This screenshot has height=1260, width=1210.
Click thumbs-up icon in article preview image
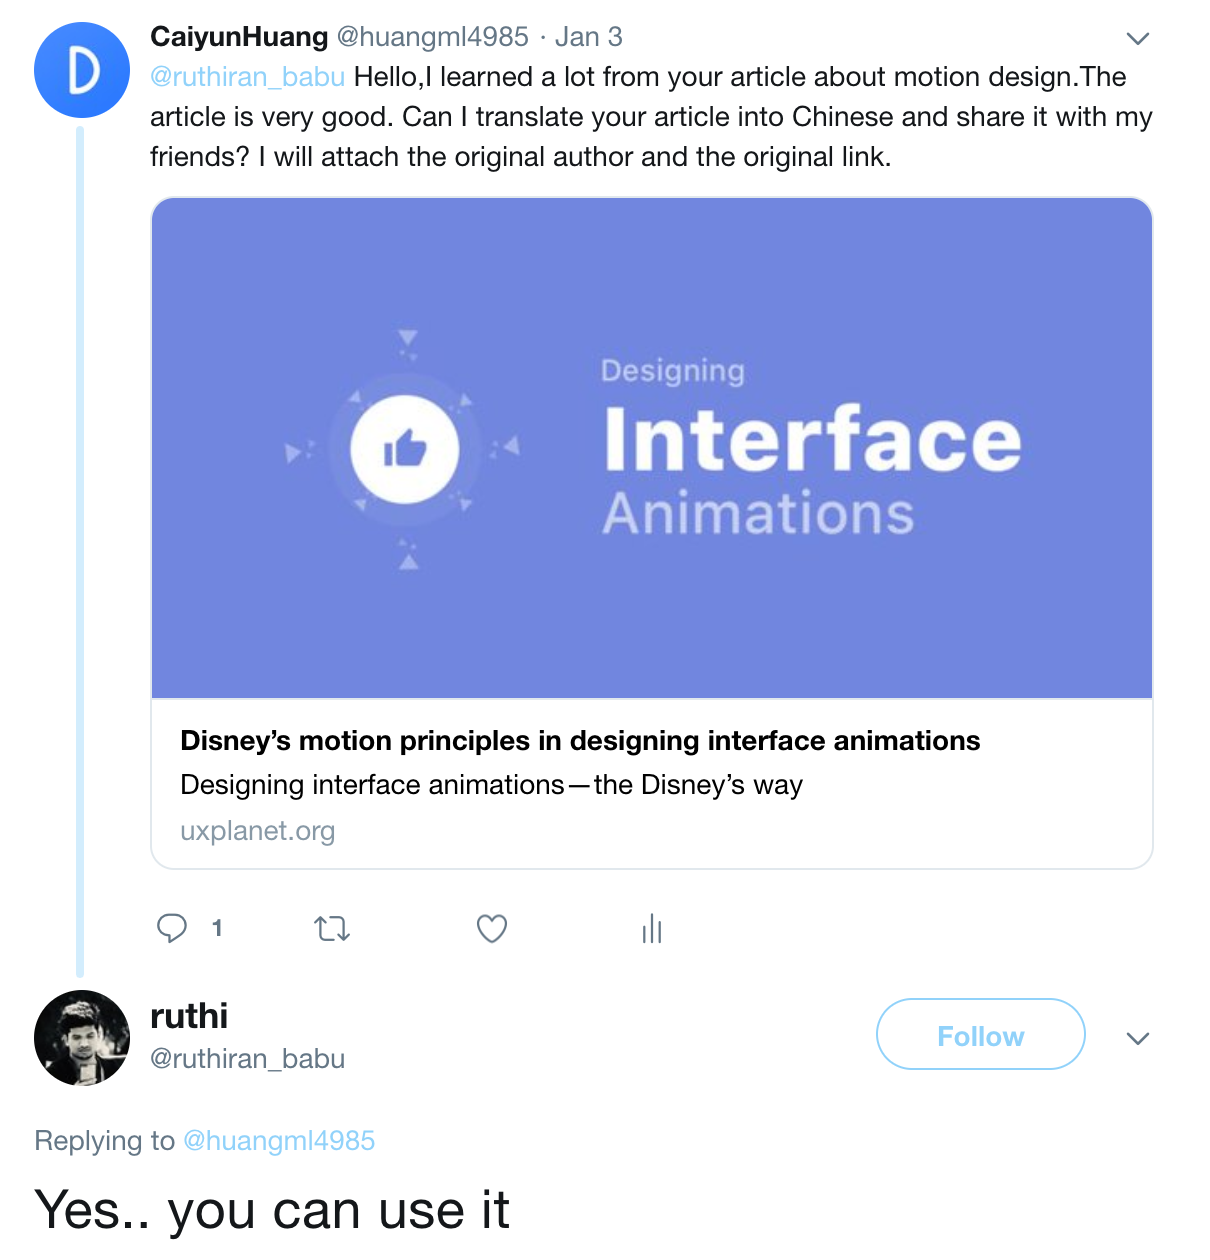(x=405, y=449)
